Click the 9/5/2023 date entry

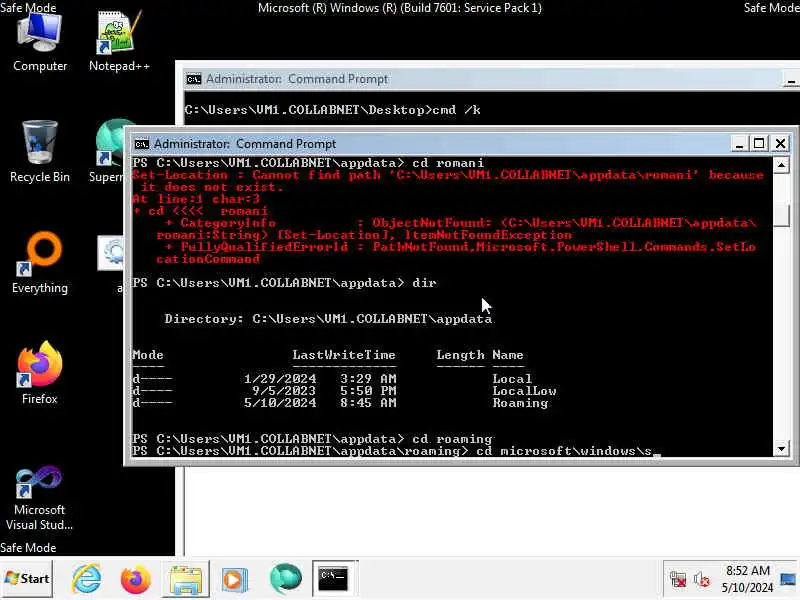[x=284, y=391]
